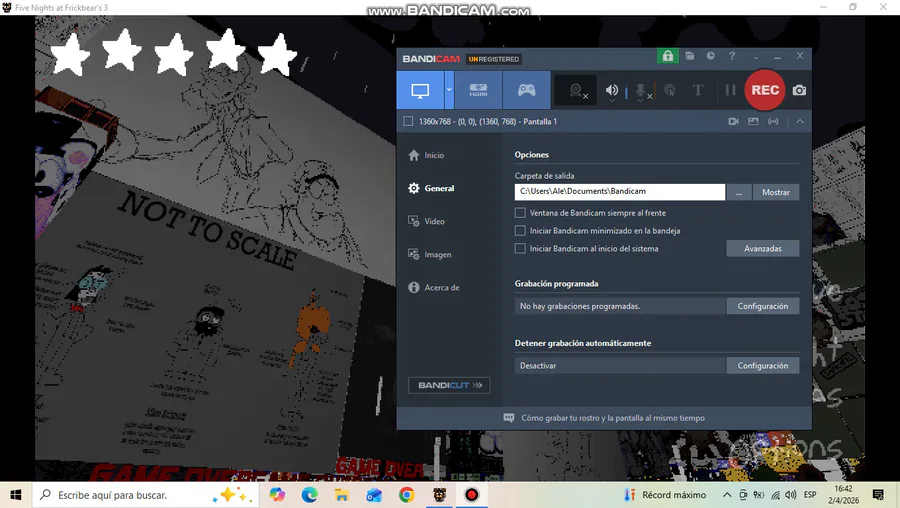Click the taskbar search box
Viewport: 900px width, 508px height.
[x=143, y=495]
